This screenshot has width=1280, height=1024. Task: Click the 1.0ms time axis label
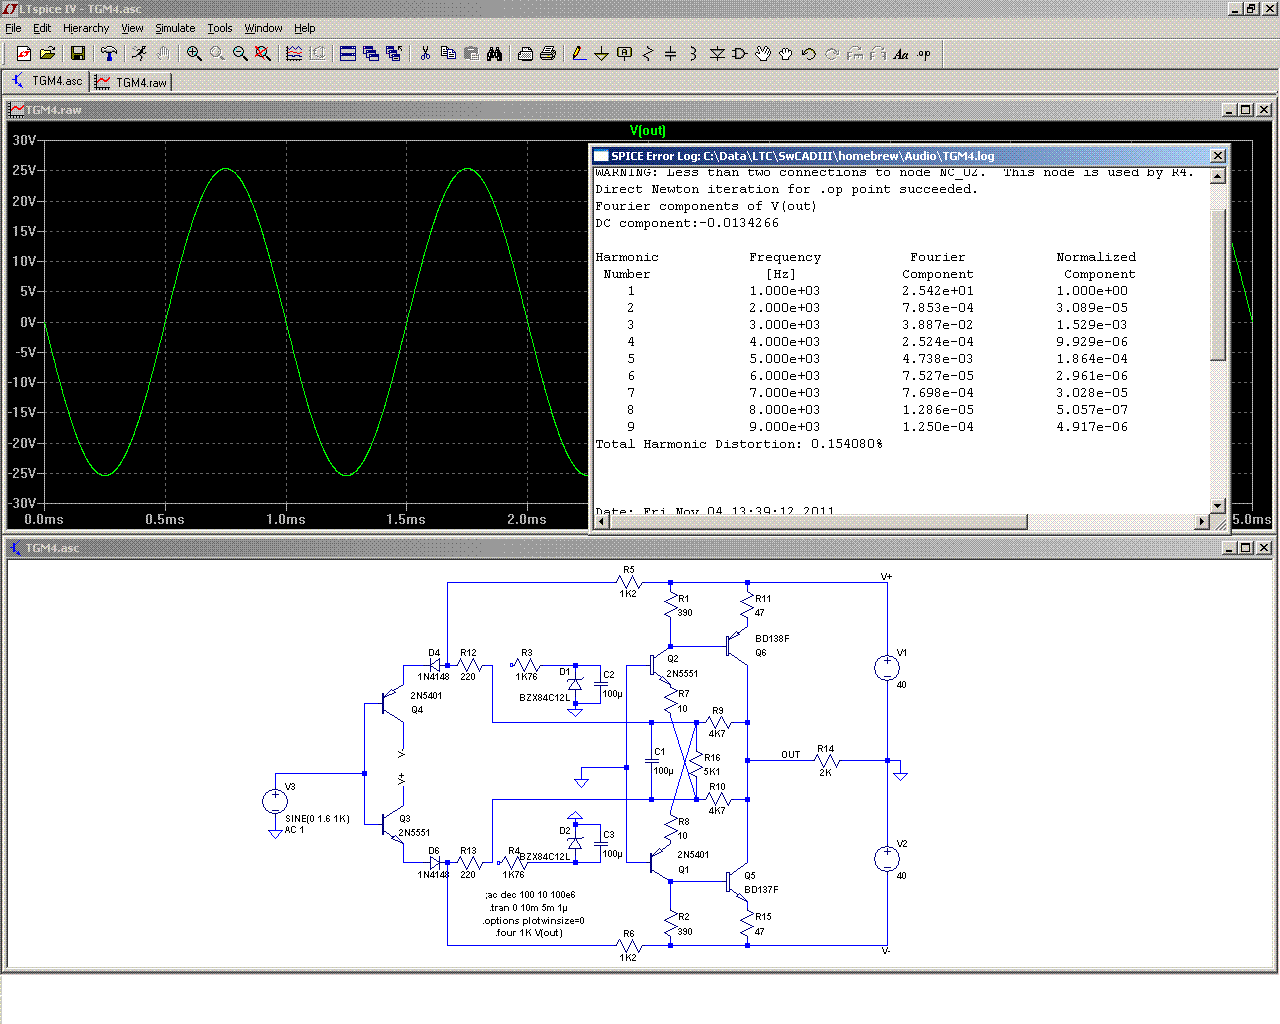tap(286, 520)
